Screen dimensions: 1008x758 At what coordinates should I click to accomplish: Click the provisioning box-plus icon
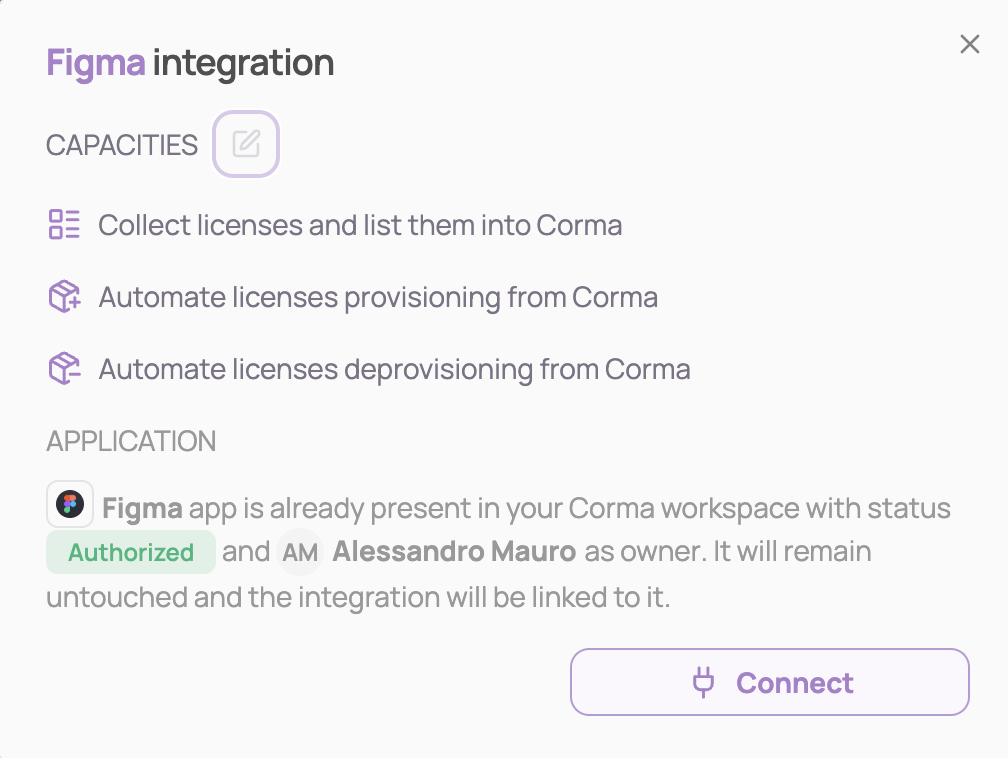(64, 297)
